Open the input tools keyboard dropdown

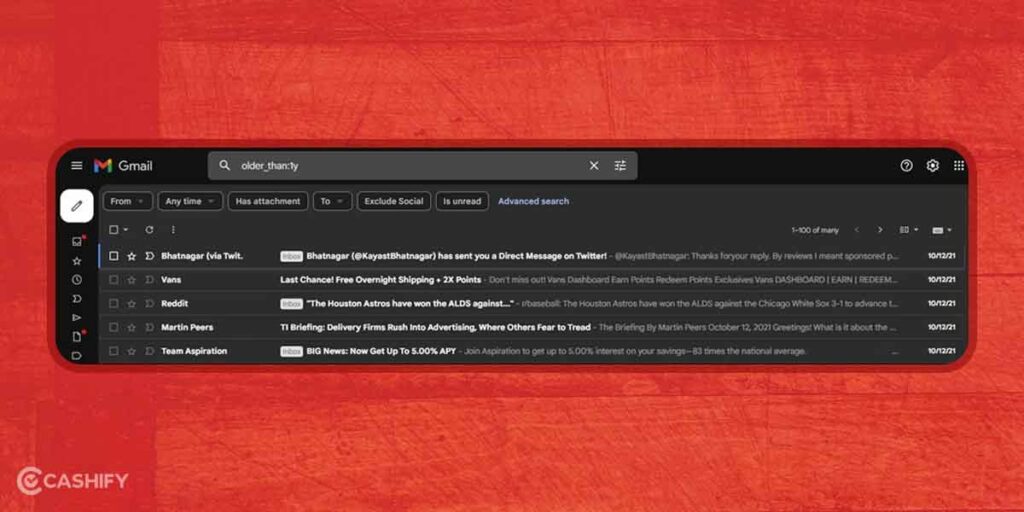(x=942, y=230)
